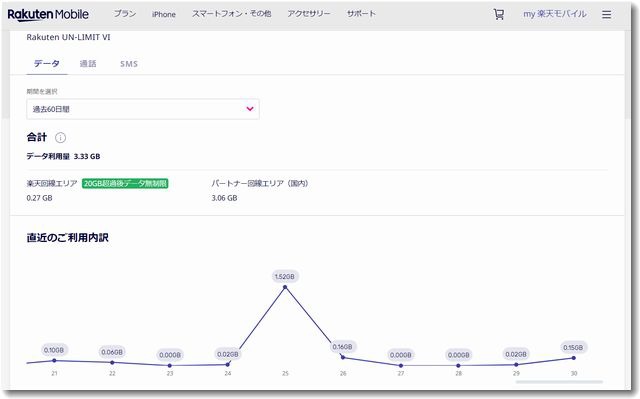Select the データ tab
640x399 pixels.
[x=47, y=64]
